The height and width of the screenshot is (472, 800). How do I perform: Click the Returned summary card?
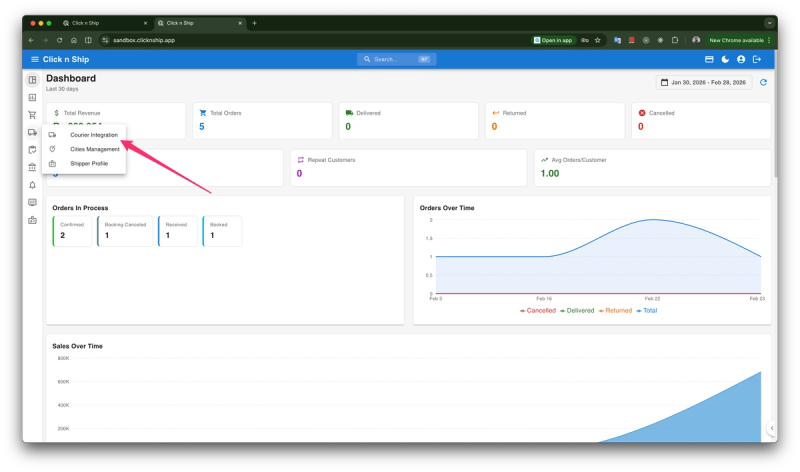tap(555, 120)
